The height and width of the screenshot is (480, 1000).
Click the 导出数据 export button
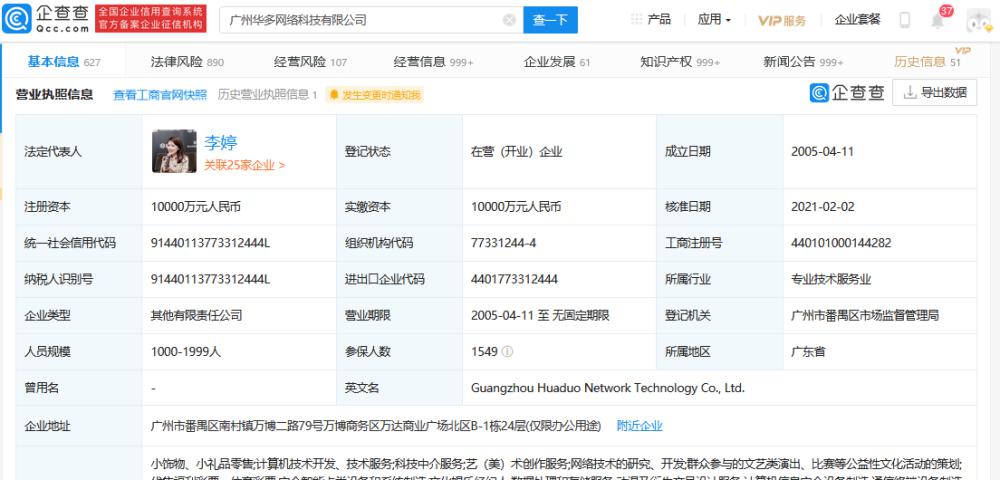pos(935,93)
